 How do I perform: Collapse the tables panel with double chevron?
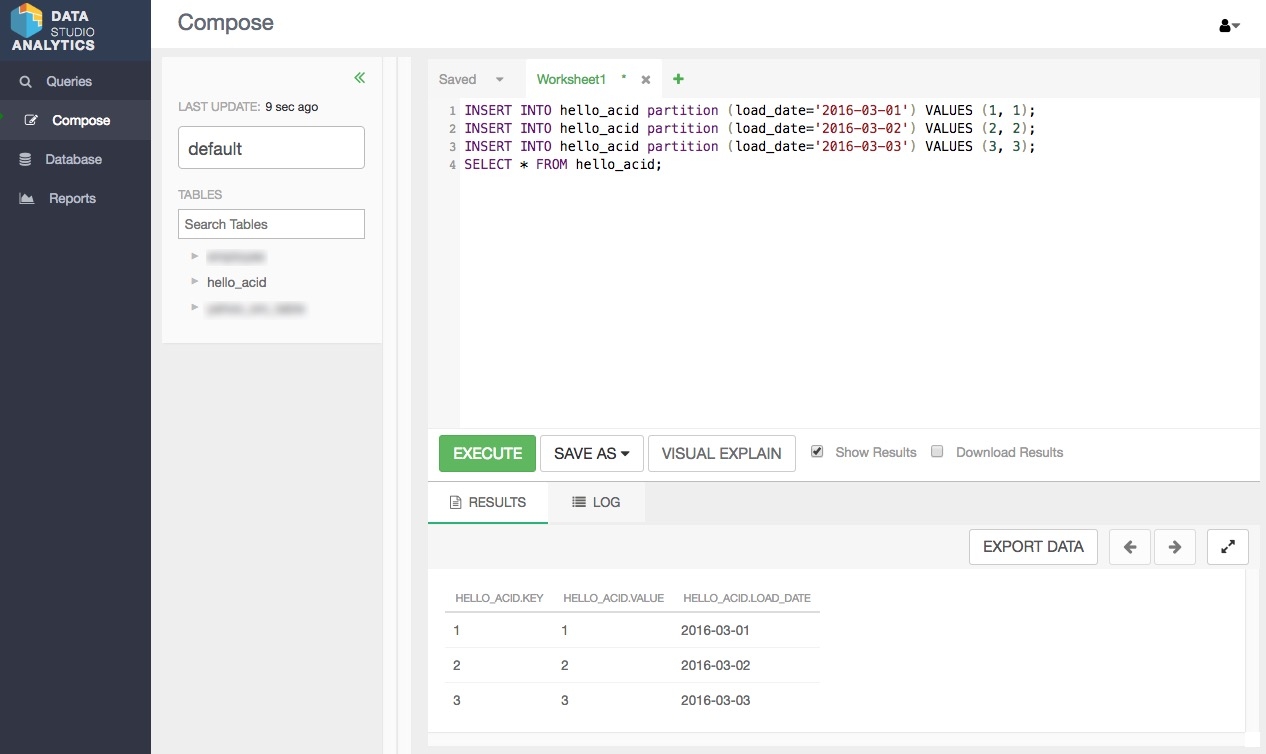tap(360, 78)
